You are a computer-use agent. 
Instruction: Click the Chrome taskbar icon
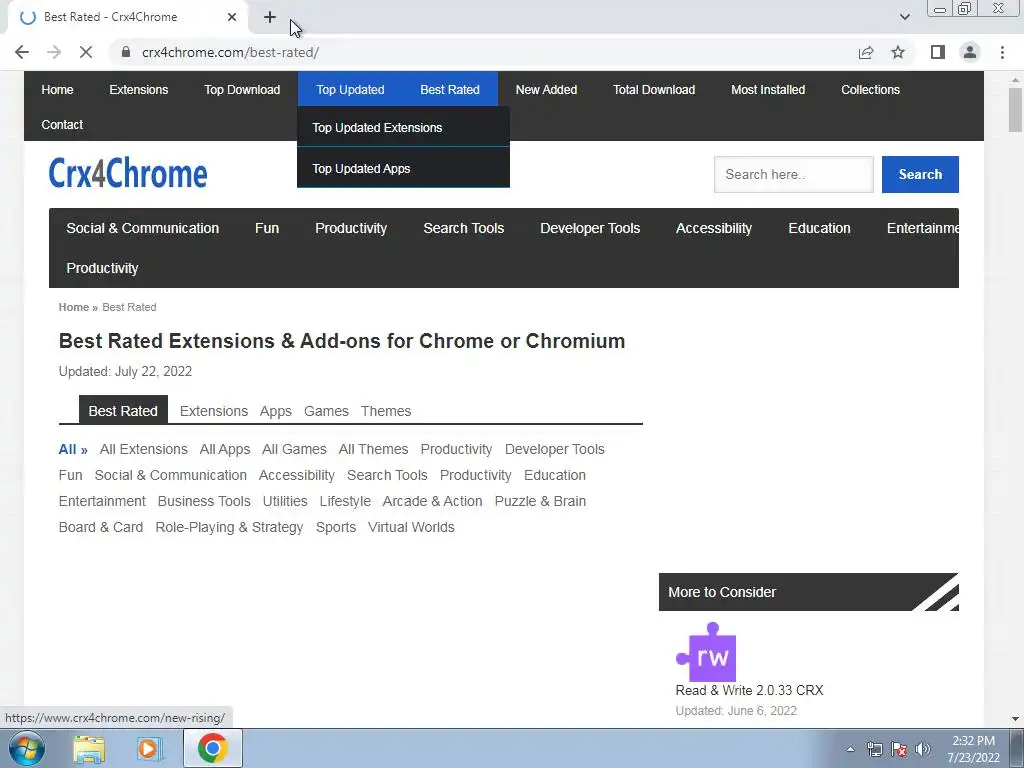pos(213,748)
